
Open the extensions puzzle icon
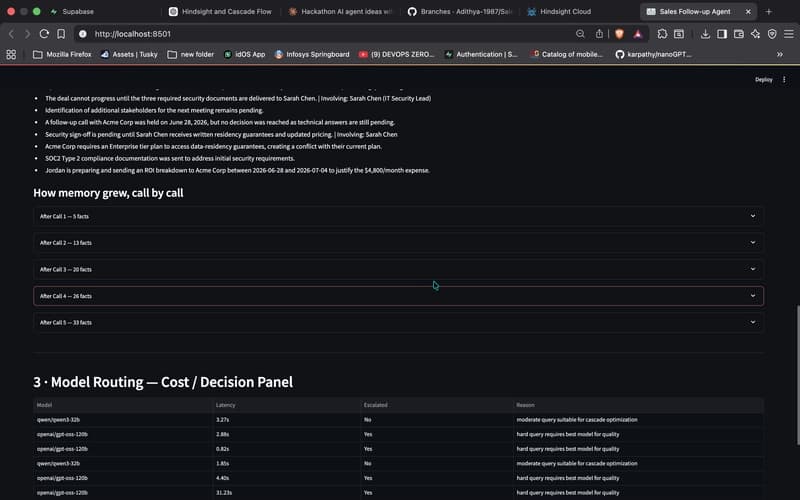(x=662, y=34)
